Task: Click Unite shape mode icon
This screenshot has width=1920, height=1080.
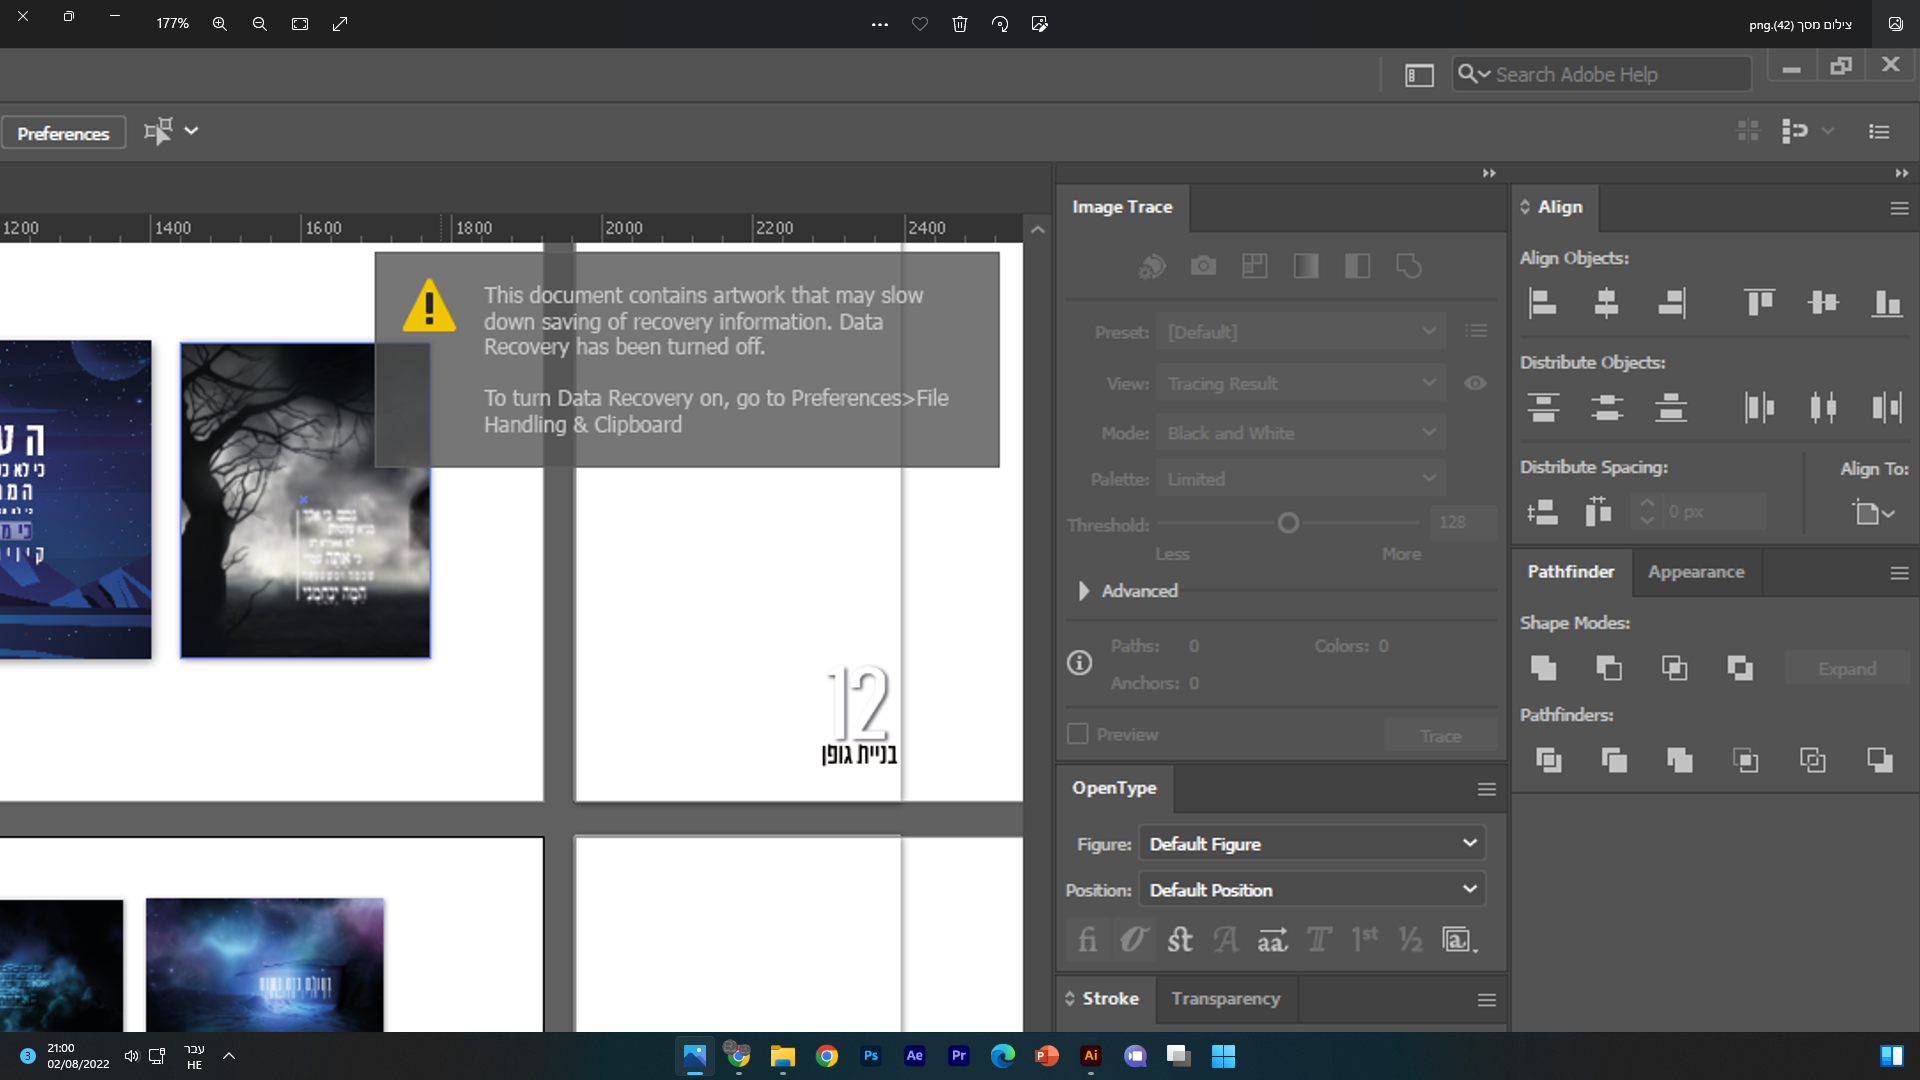Action: pos(1543,668)
